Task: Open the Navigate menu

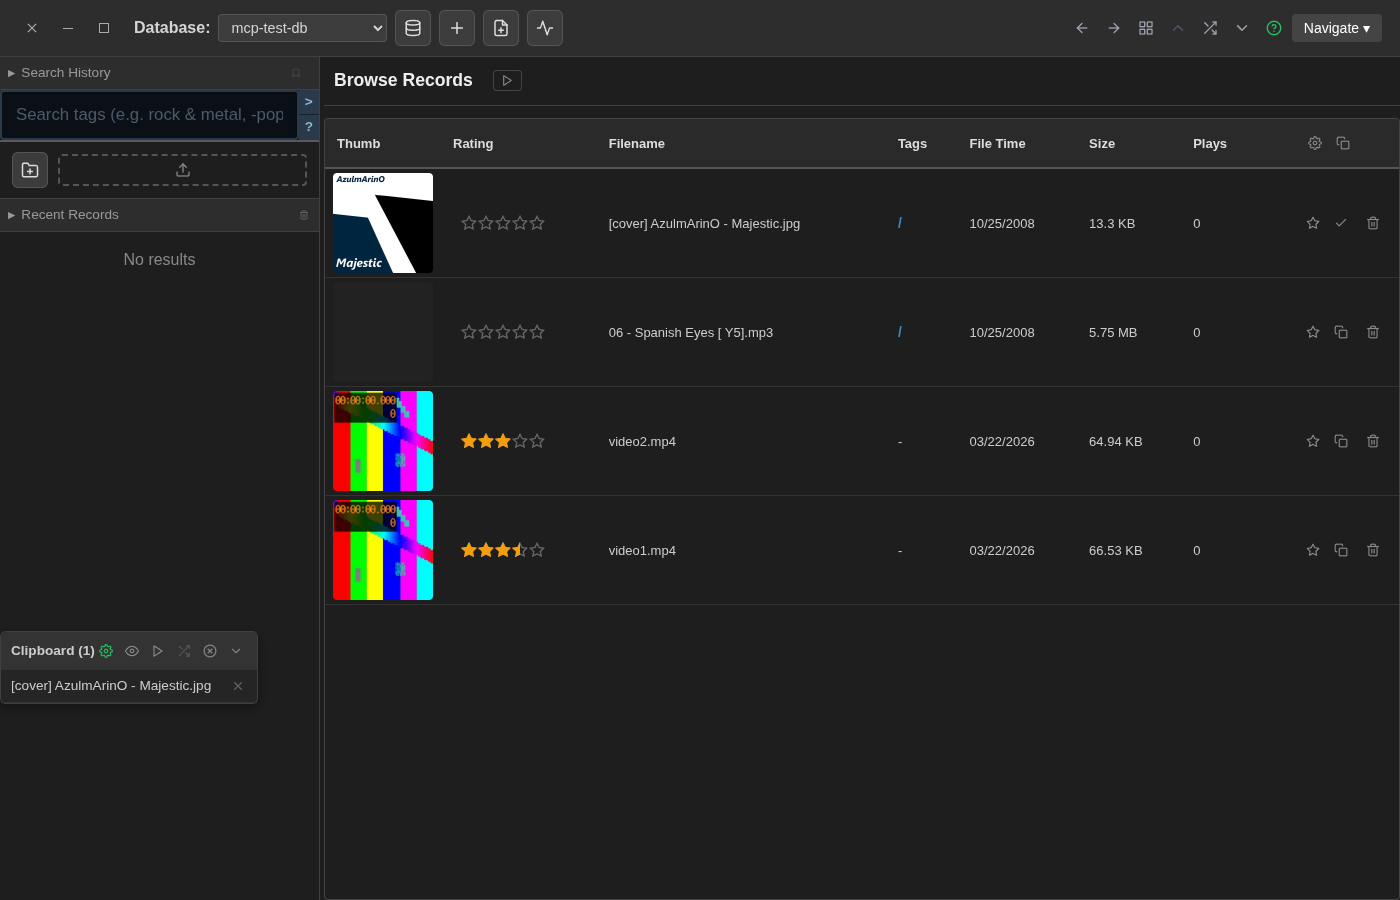Action: coord(1336,28)
